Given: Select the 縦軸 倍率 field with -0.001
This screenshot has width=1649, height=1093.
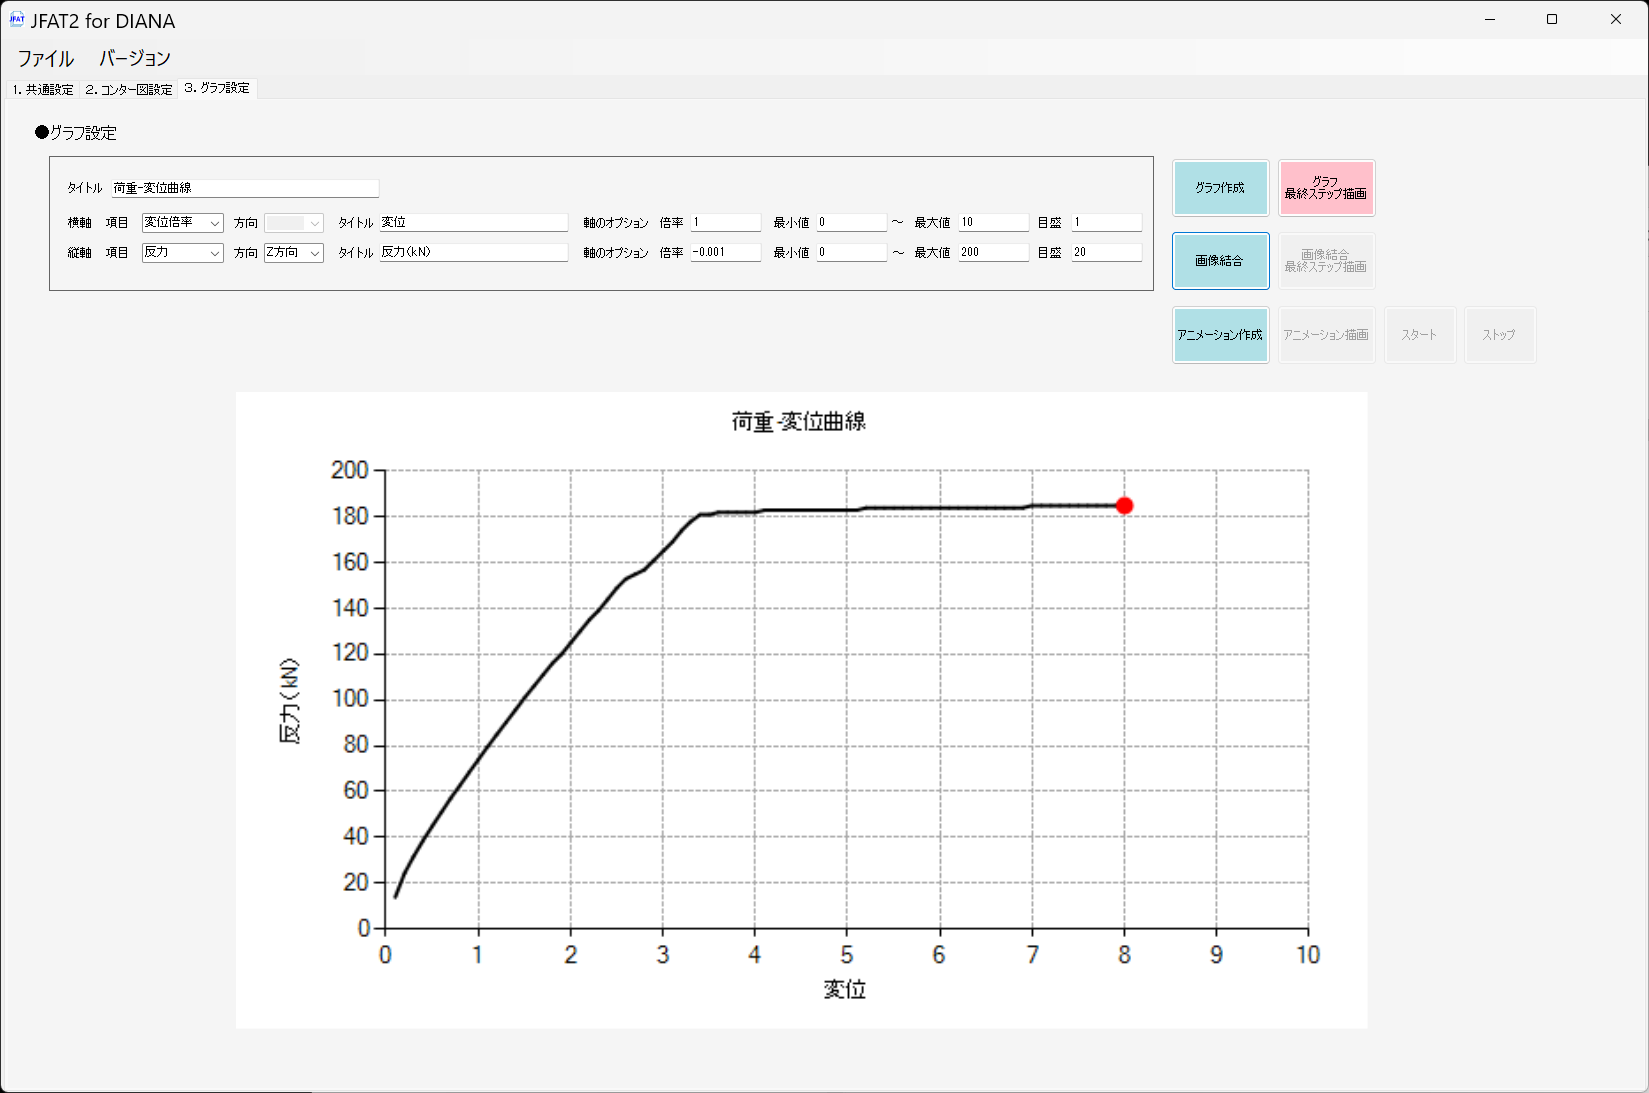Looking at the screenshot, I should tap(725, 253).
